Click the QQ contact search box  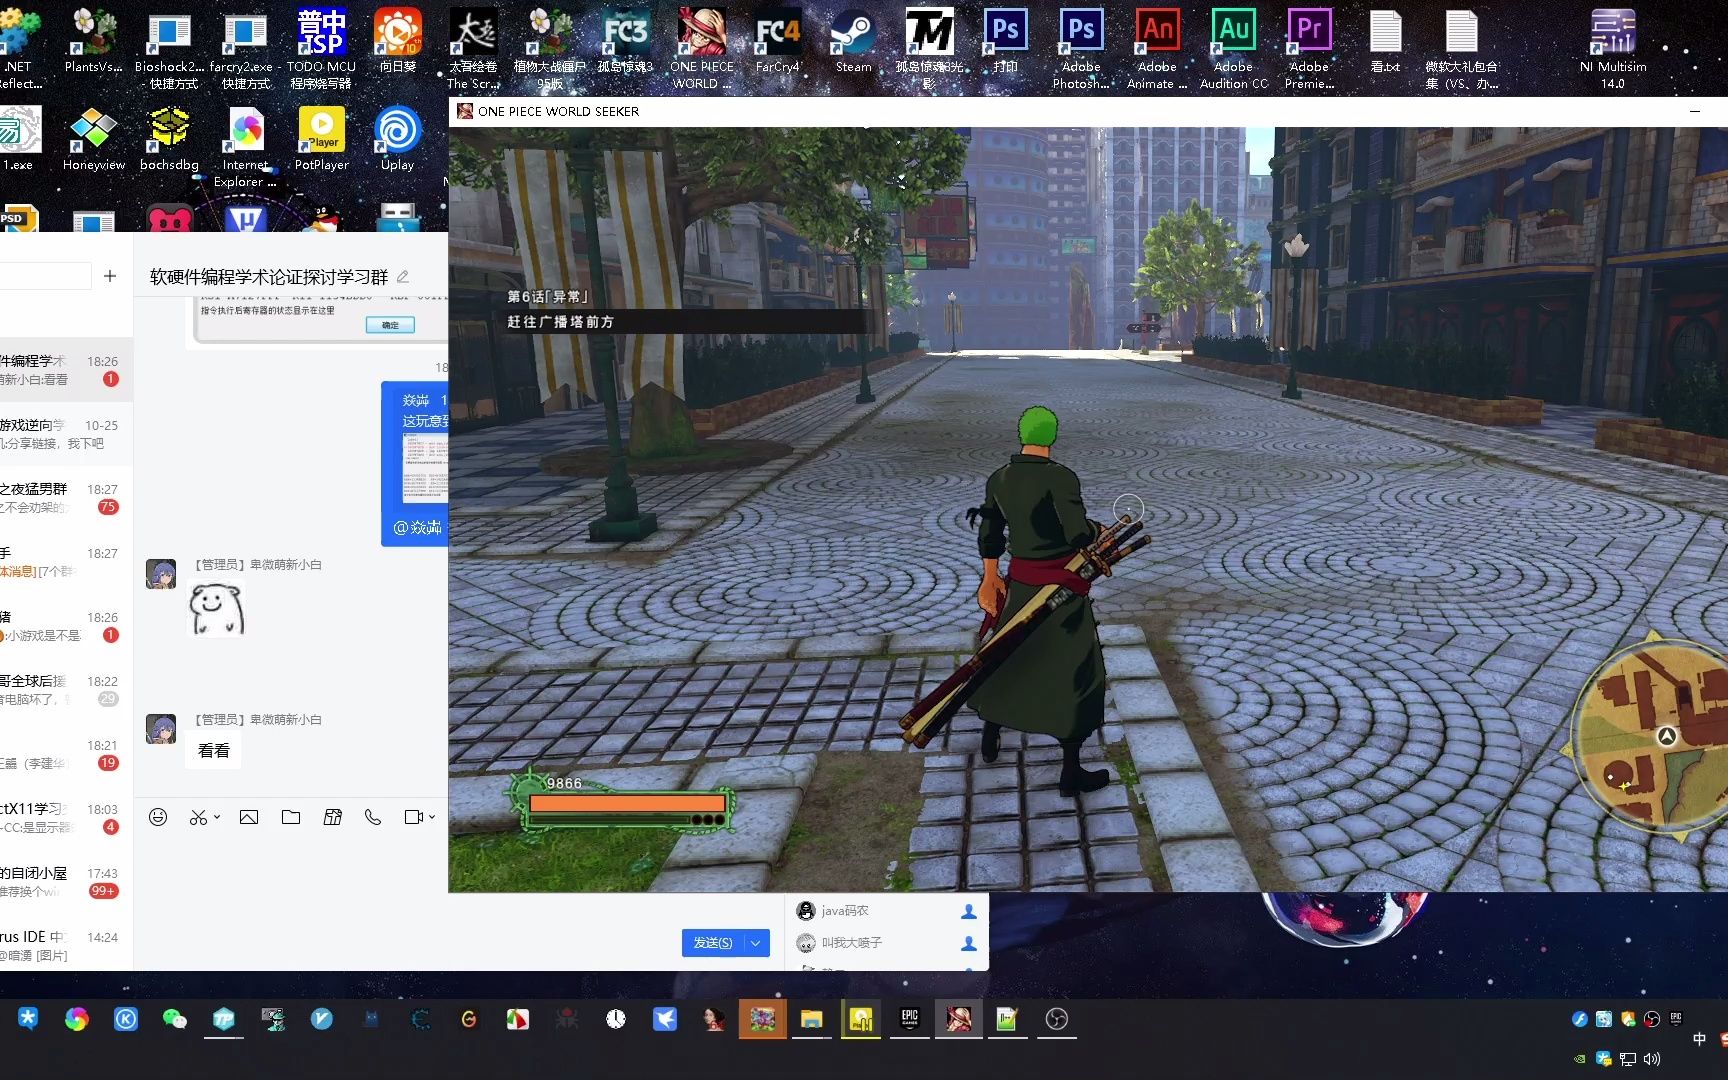point(45,276)
